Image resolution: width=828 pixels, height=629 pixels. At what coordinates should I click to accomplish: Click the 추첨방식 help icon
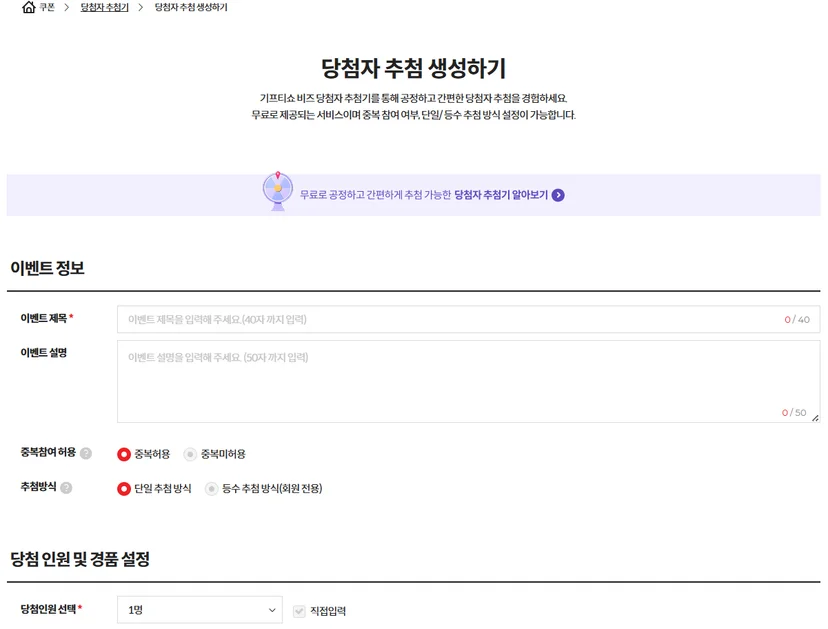pos(66,487)
